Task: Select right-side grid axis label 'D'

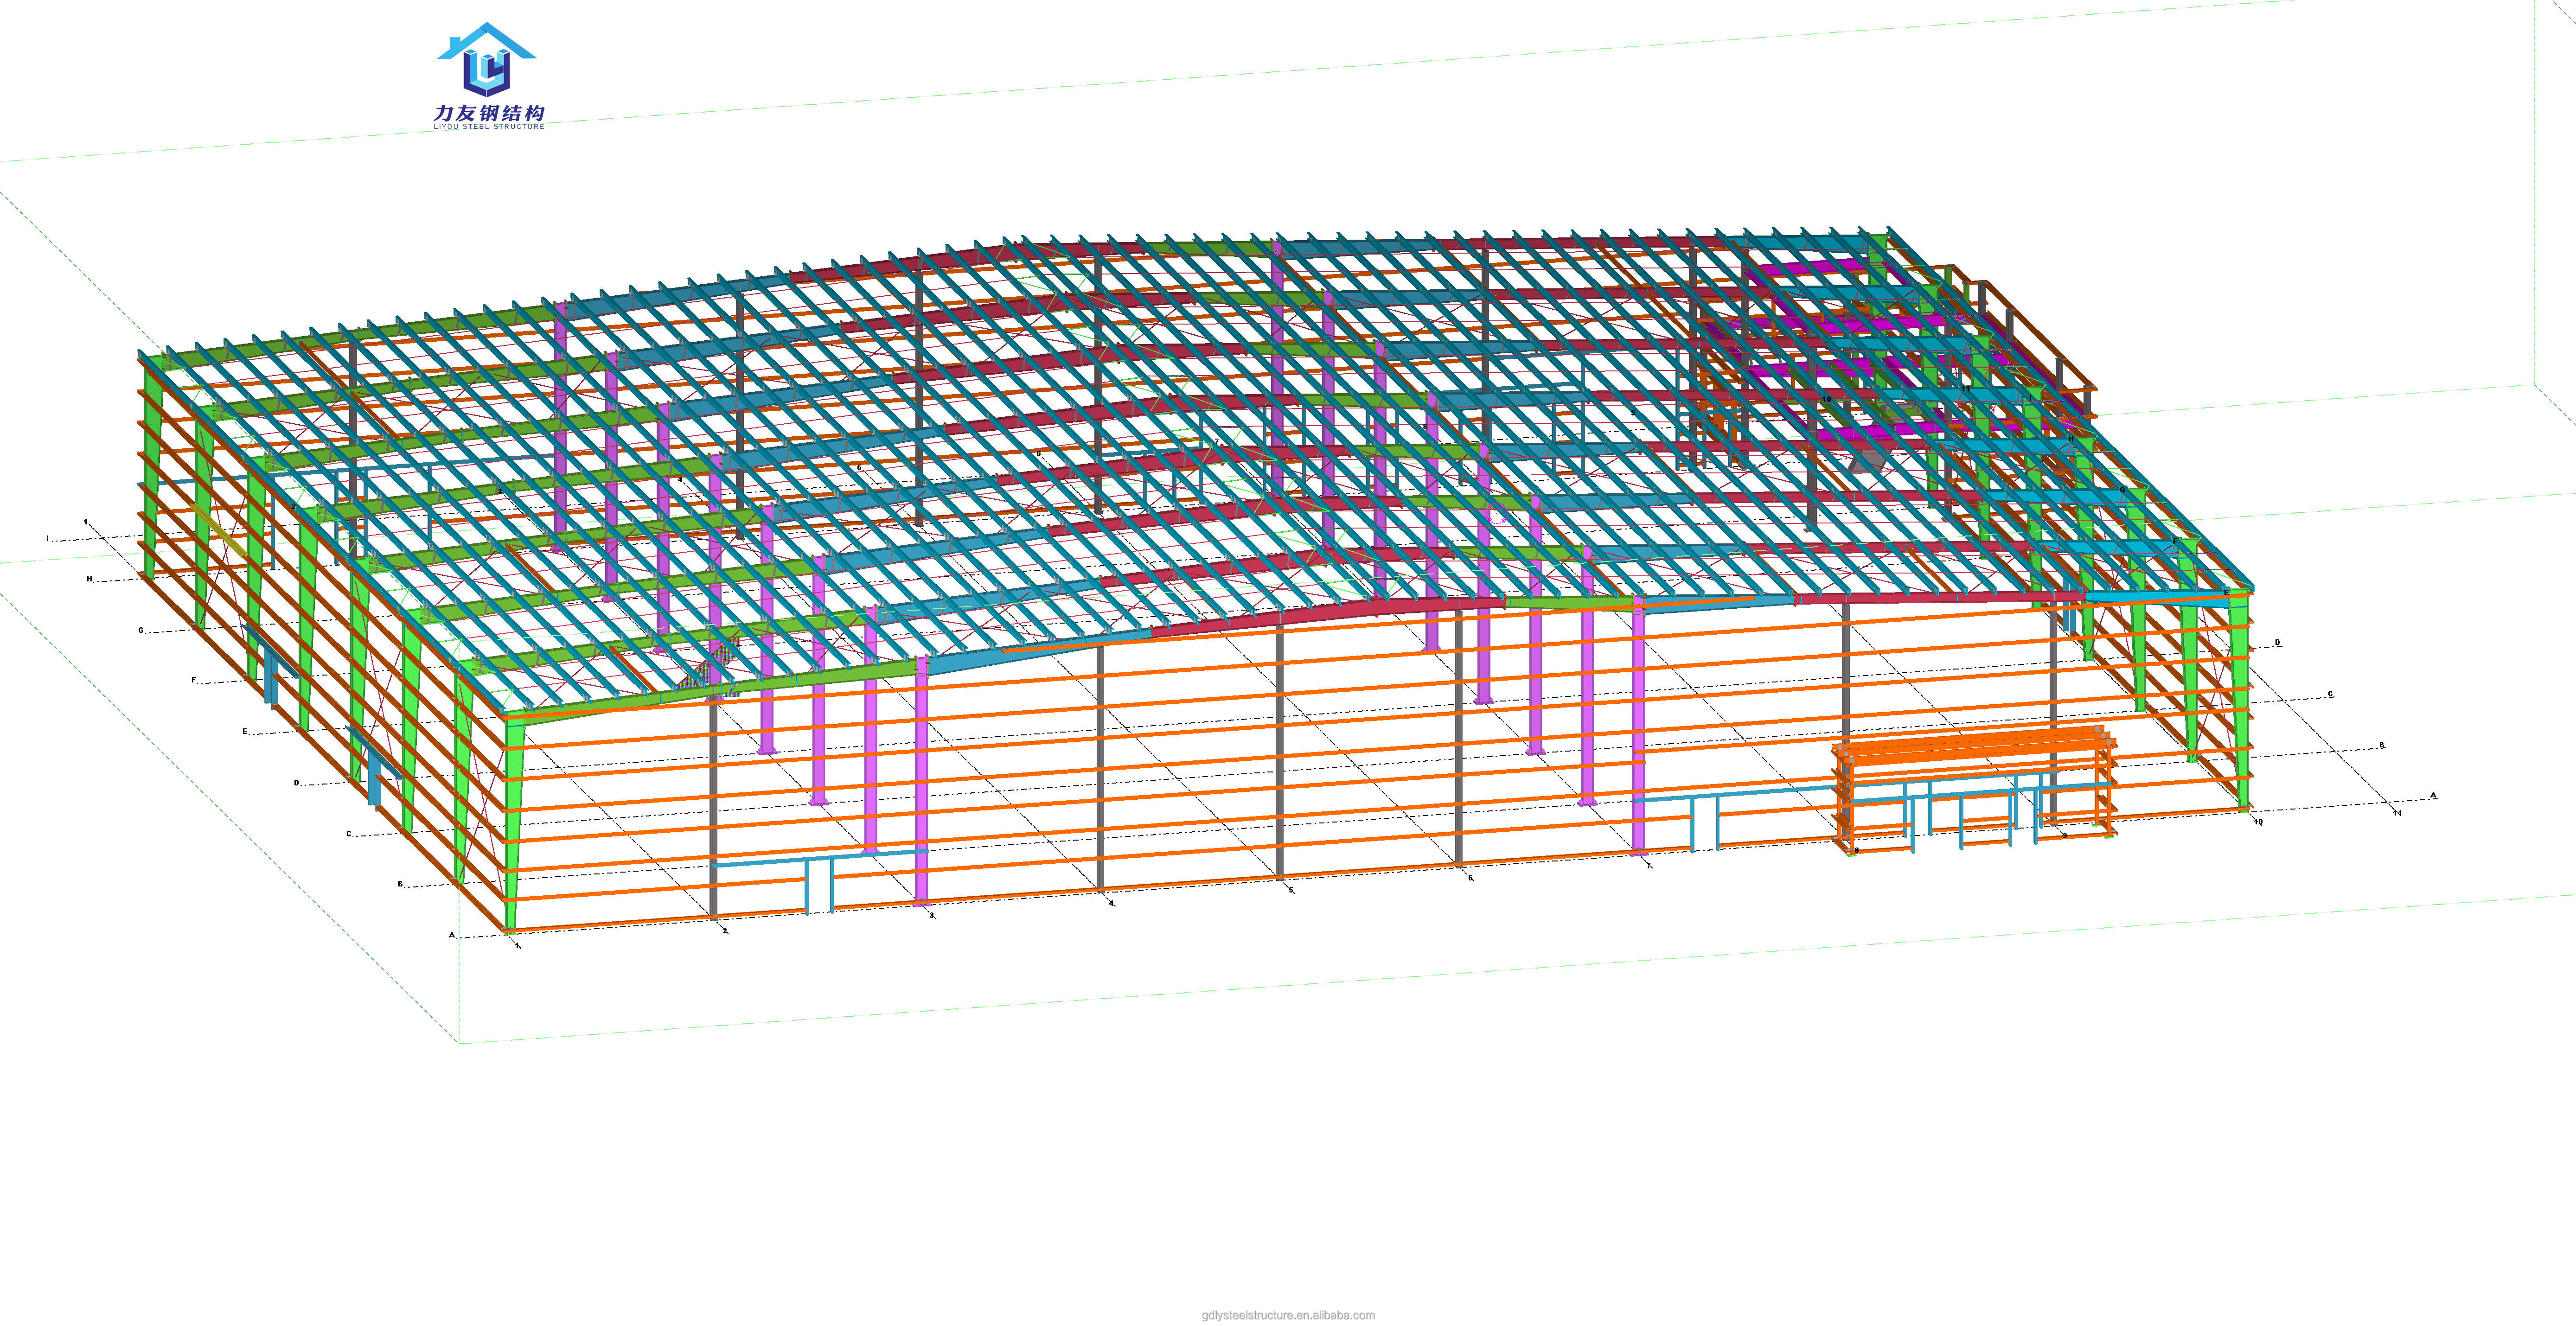Action: [2277, 643]
